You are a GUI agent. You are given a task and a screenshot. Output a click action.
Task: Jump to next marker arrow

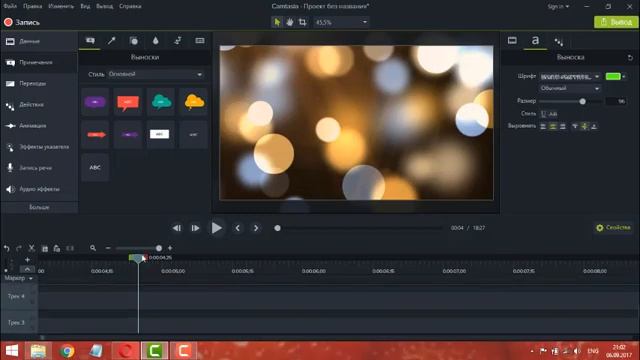click(256, 228)
